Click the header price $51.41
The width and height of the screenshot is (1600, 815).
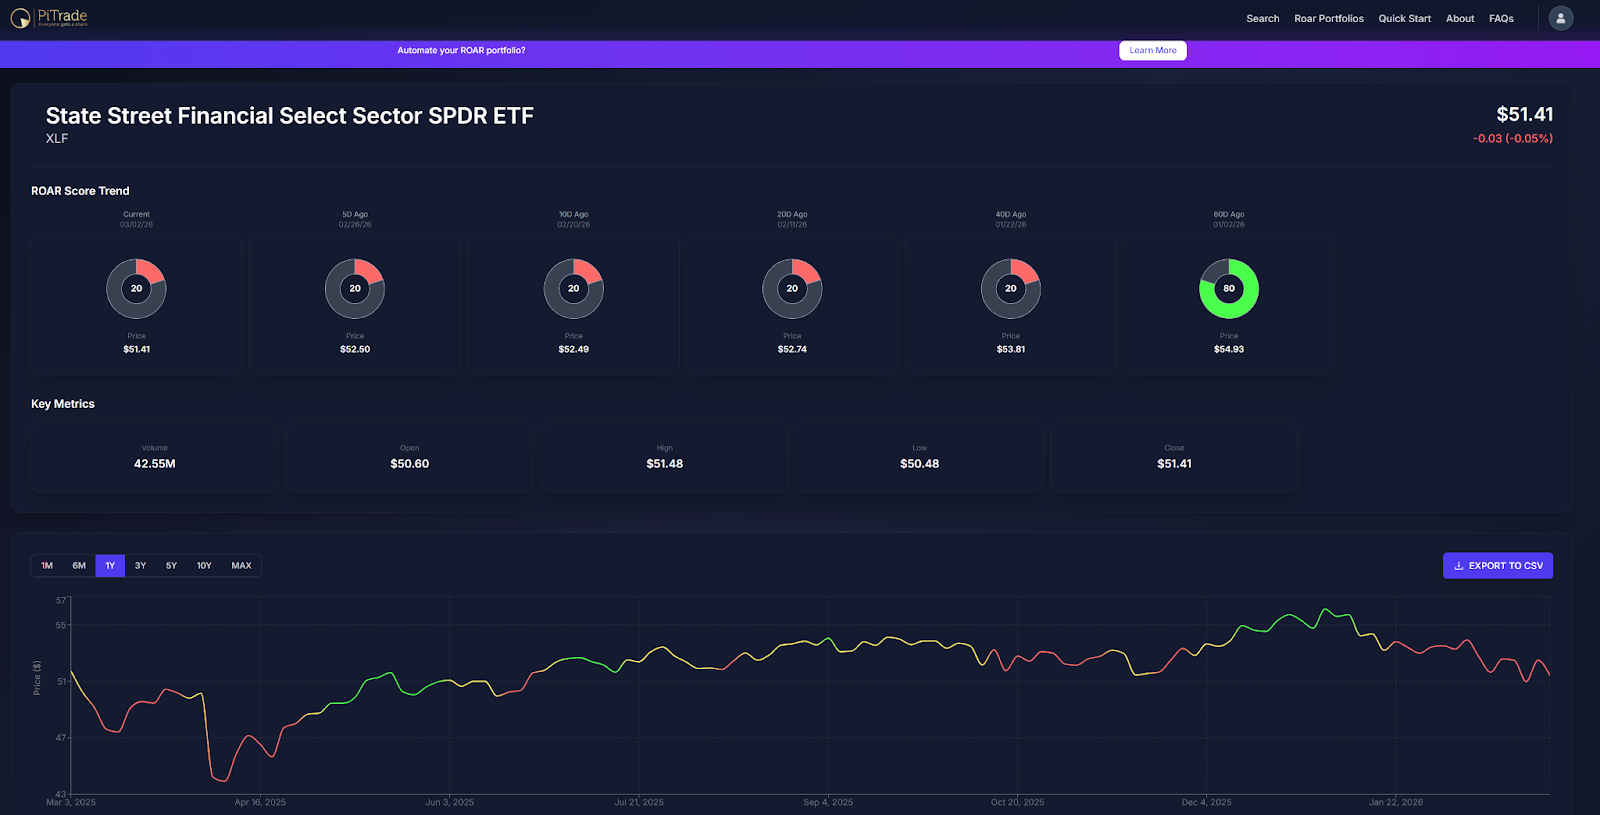(1525, 115)
